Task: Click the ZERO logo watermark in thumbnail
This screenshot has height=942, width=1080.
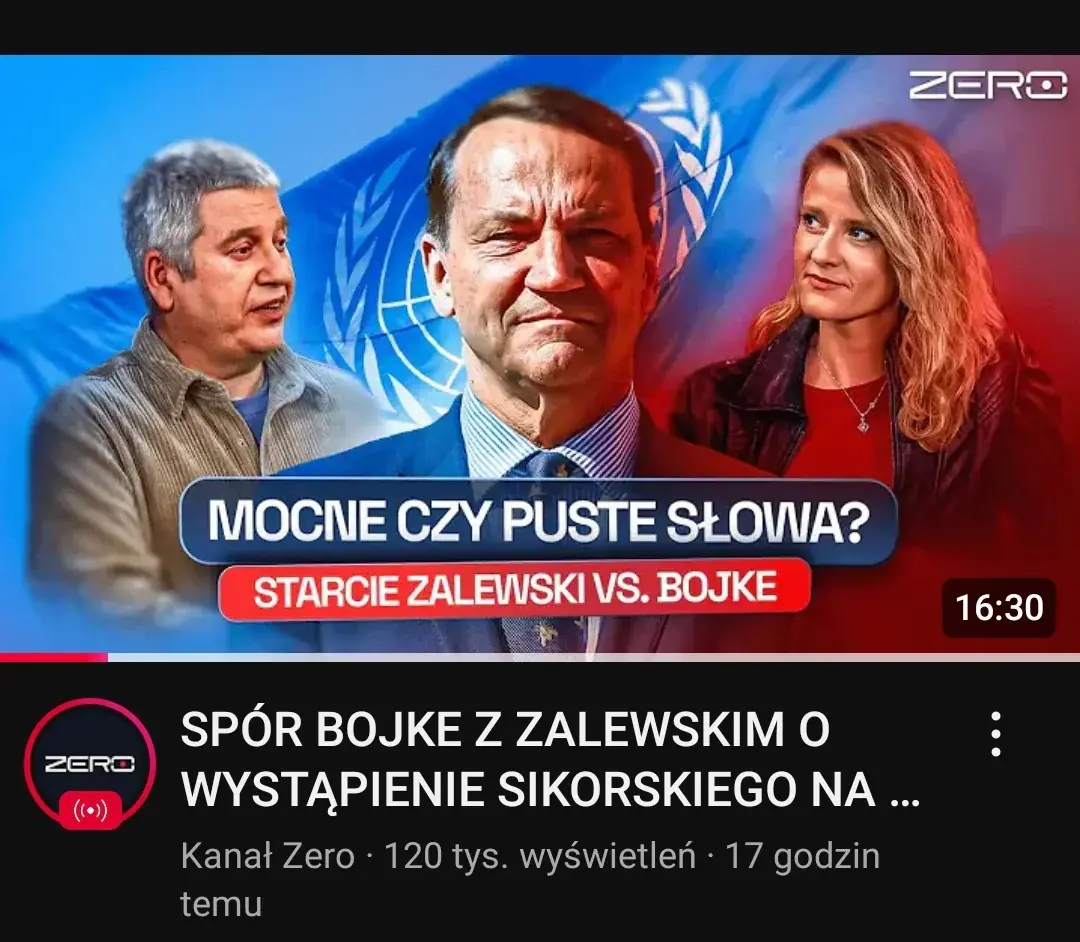Action: click(988, 86)
